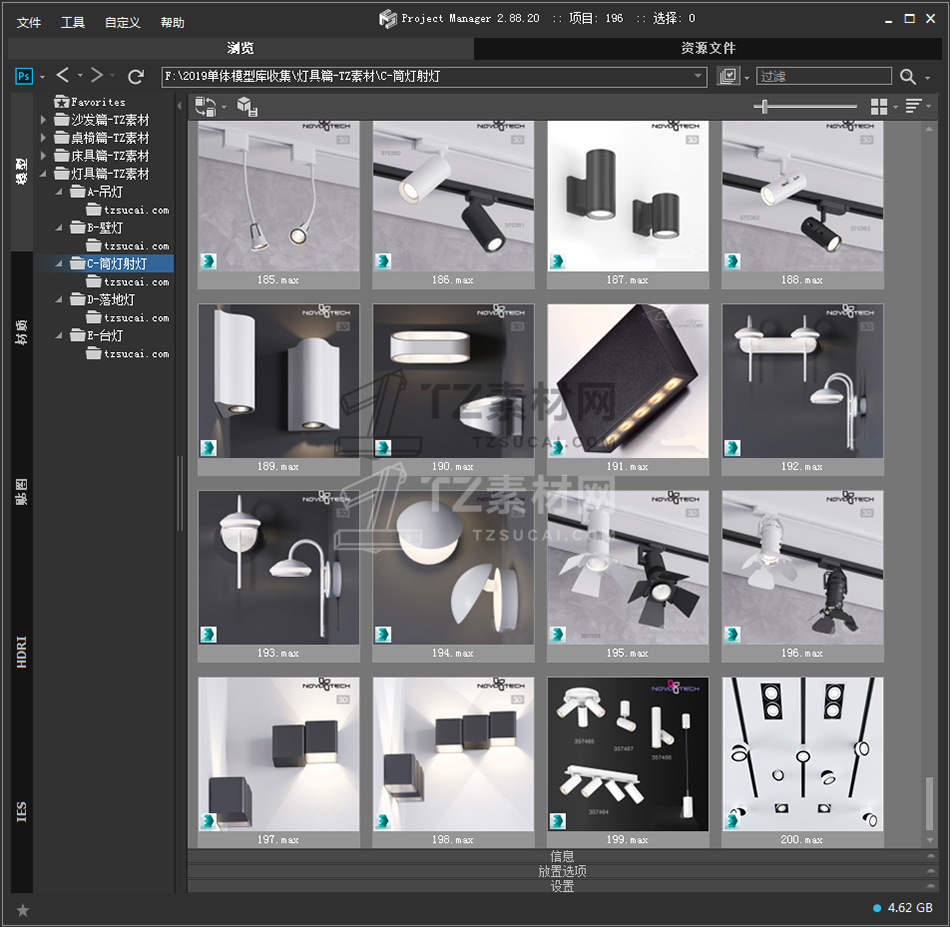Screen dimensions: 950x927
Task: Expand the 沙发篇-TZ素材 folder
Action: tap(43, 120)
